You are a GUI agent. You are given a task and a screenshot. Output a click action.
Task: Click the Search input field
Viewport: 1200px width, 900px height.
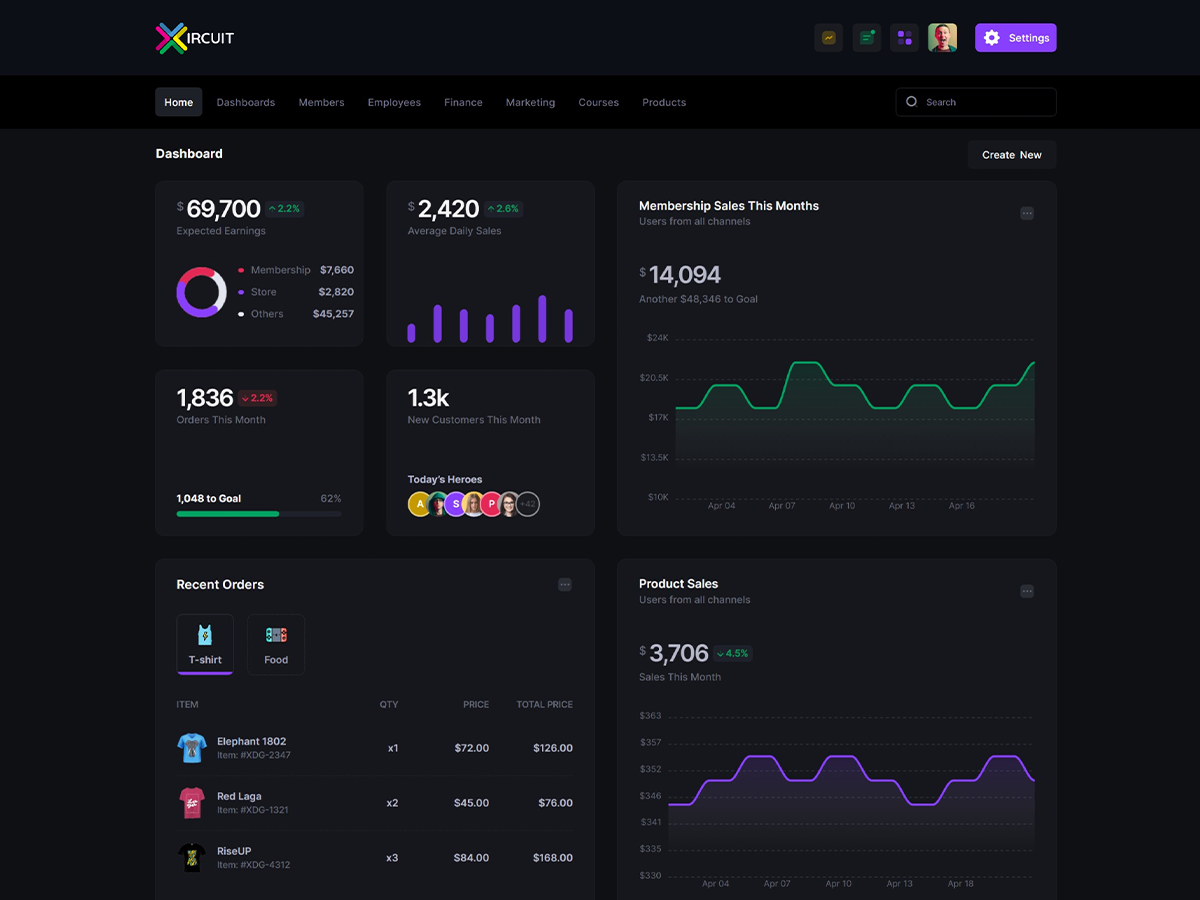pos(976,102)
